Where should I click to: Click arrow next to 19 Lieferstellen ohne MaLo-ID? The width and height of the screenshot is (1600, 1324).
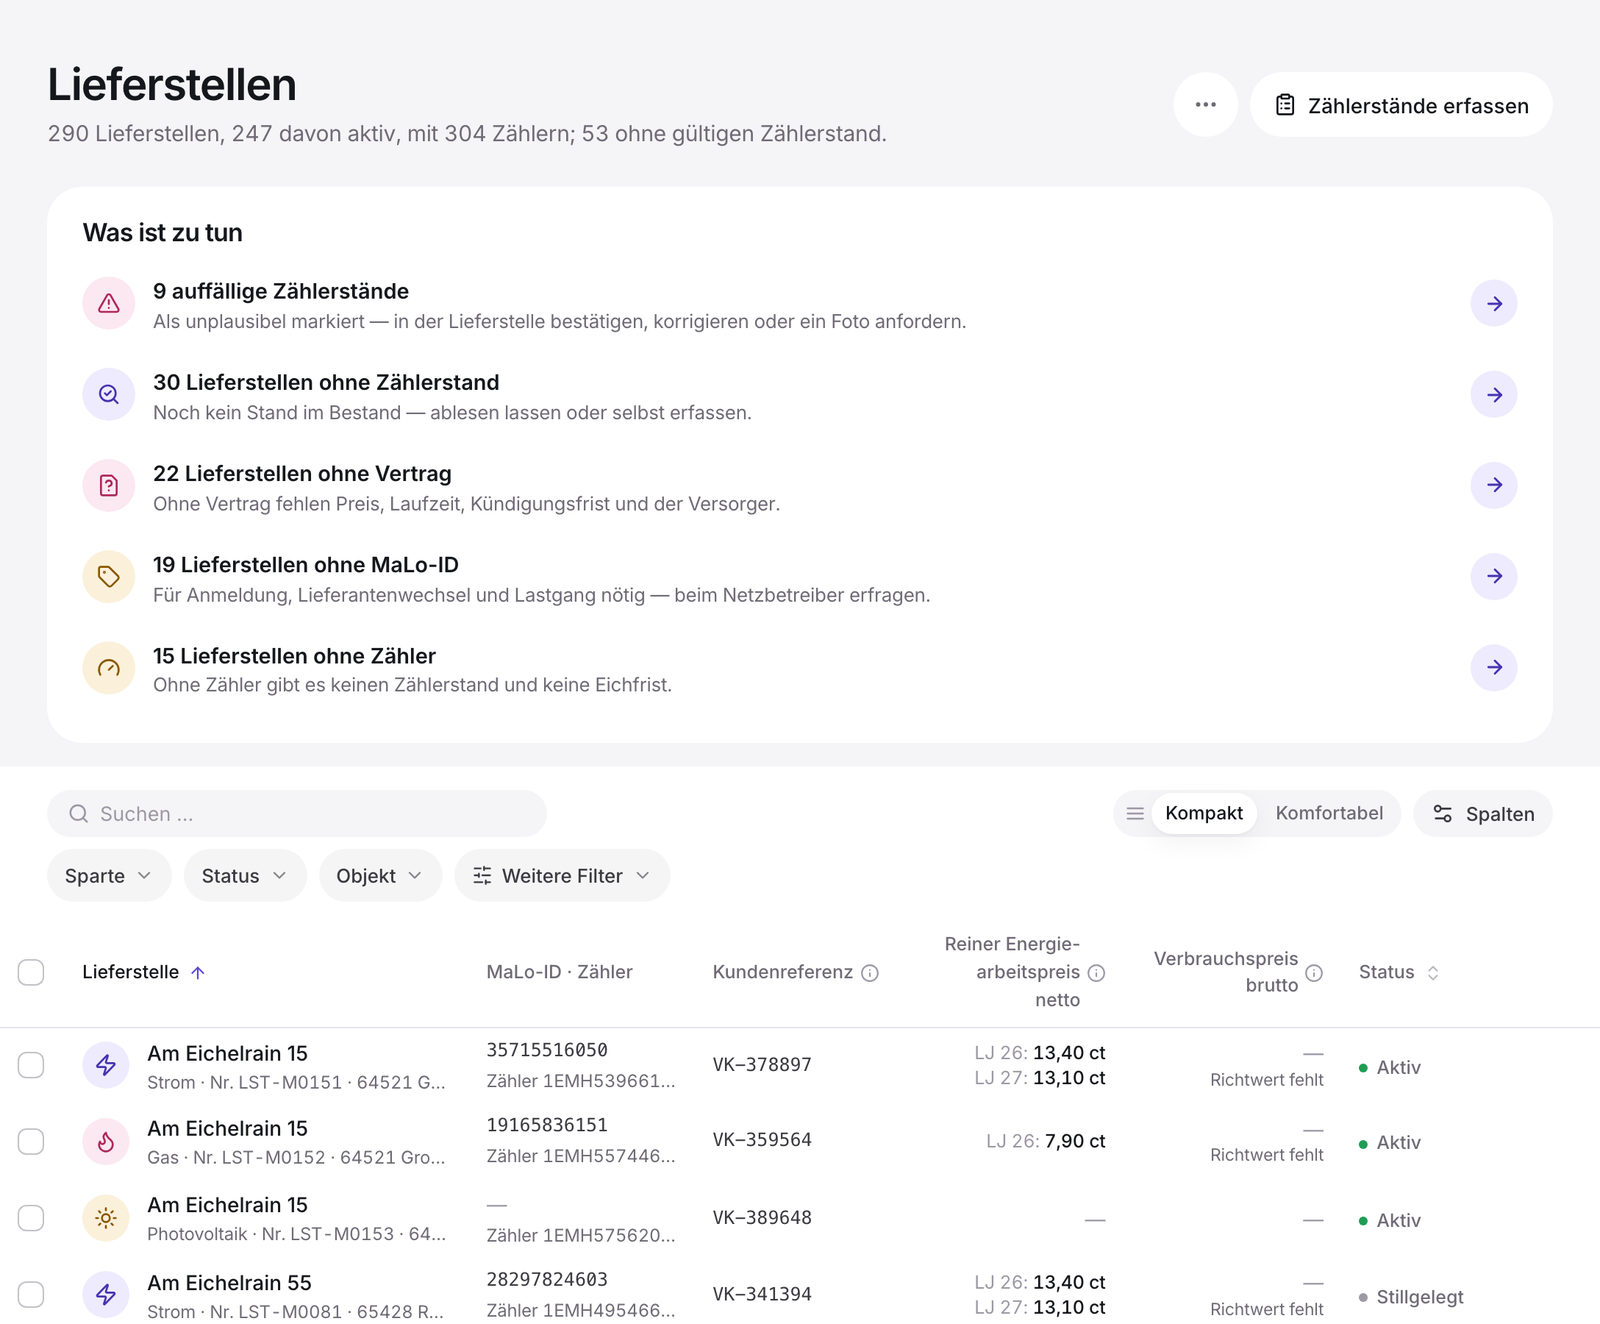[1494, 576]
